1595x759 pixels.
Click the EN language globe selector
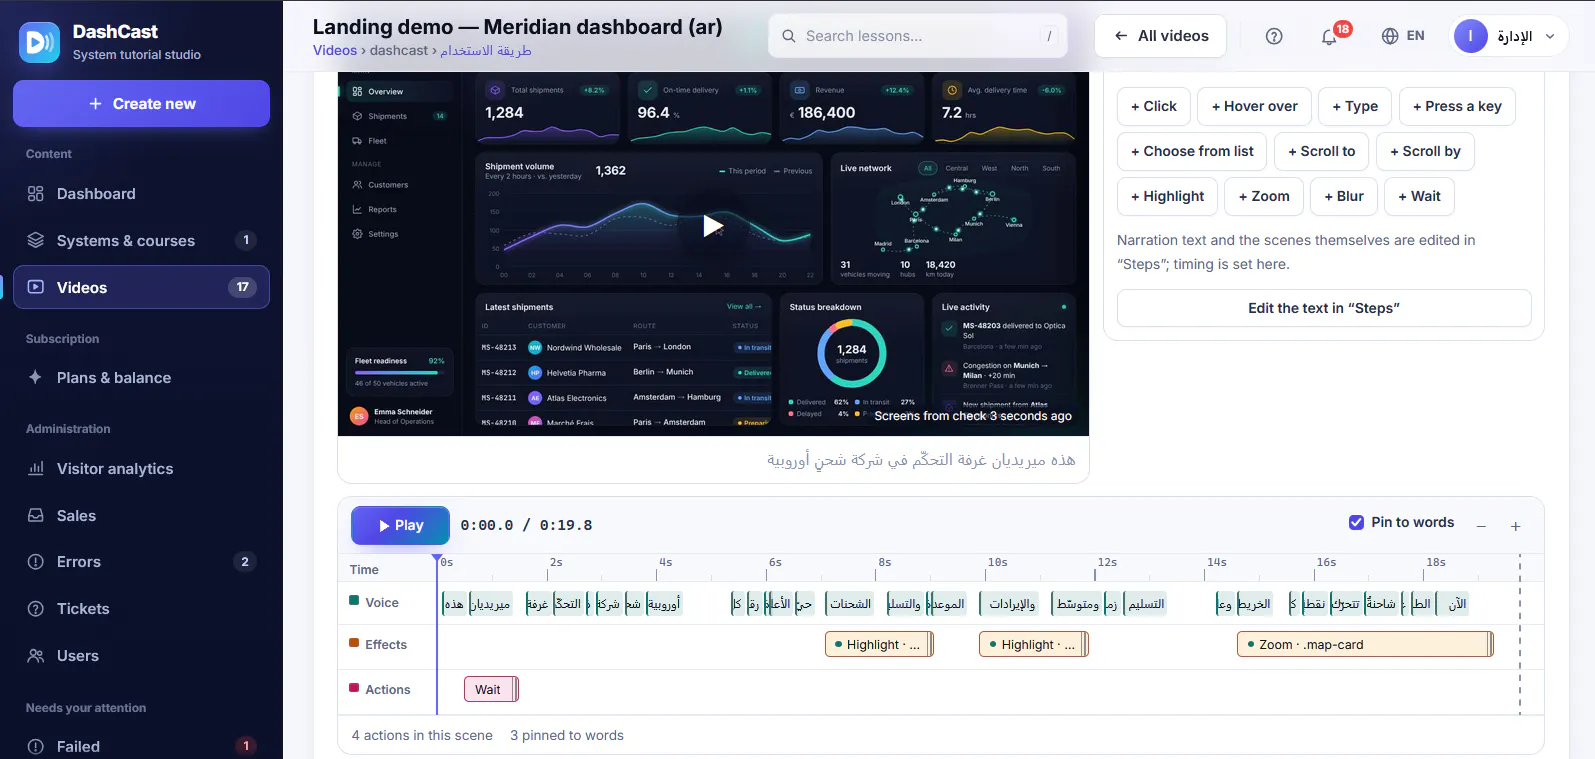(x=1403, y=36)
